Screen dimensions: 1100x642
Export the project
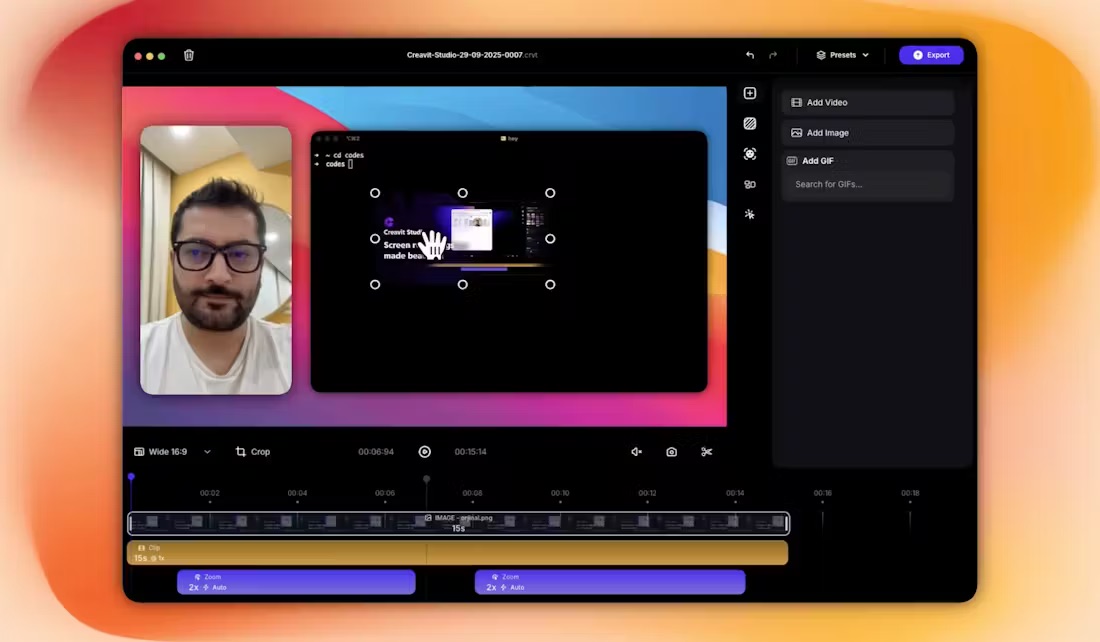point(930,55)
